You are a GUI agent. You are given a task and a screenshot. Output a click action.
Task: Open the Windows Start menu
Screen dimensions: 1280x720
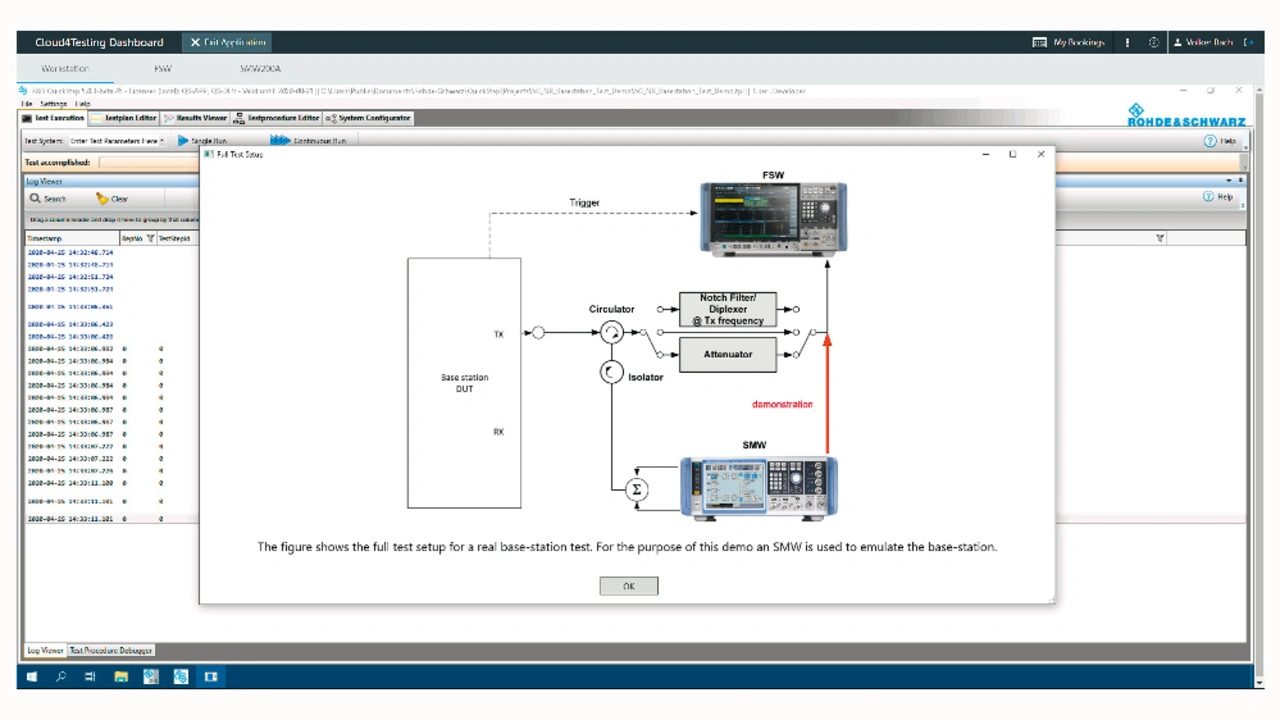[32, 677]
